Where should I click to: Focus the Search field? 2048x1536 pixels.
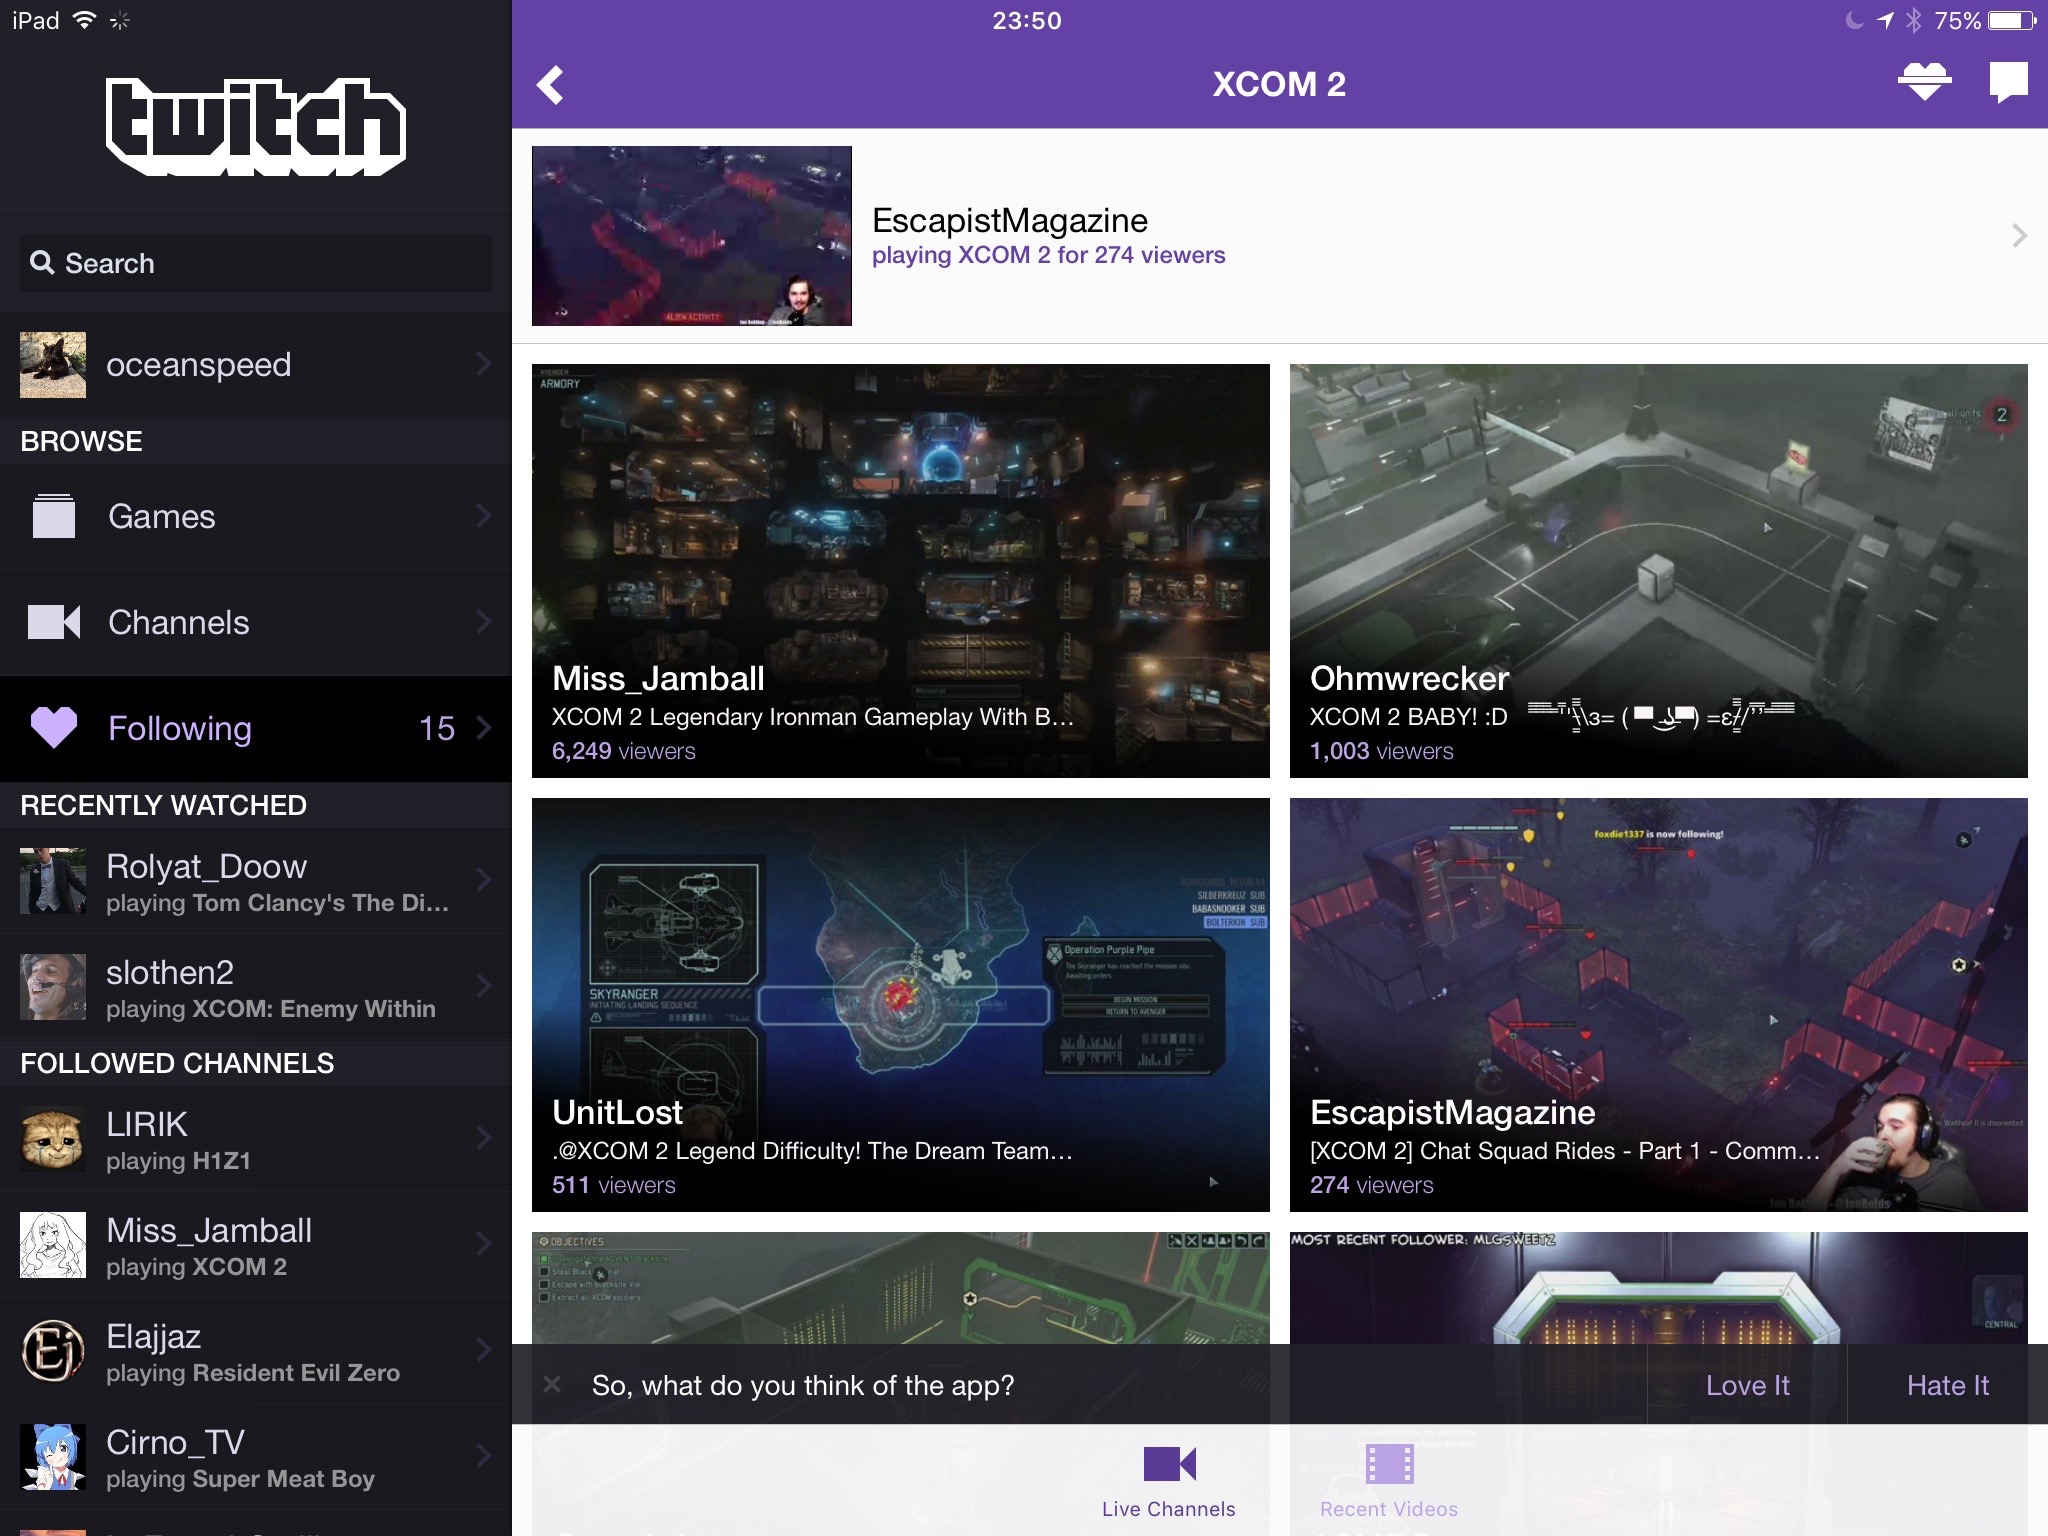tap(256, 264)
